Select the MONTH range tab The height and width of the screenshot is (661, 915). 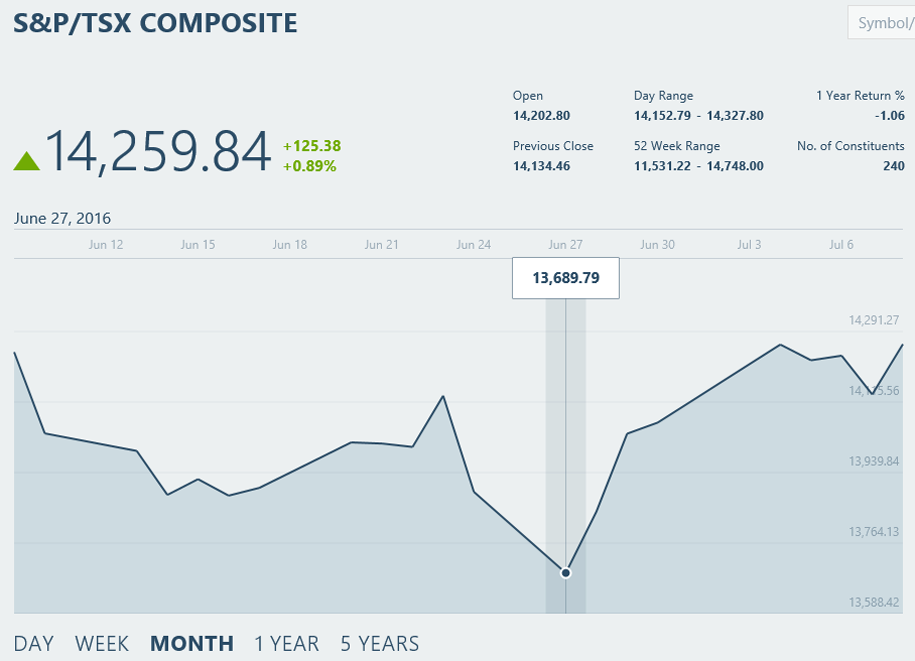pyautogui.click(x=192, y=643)
